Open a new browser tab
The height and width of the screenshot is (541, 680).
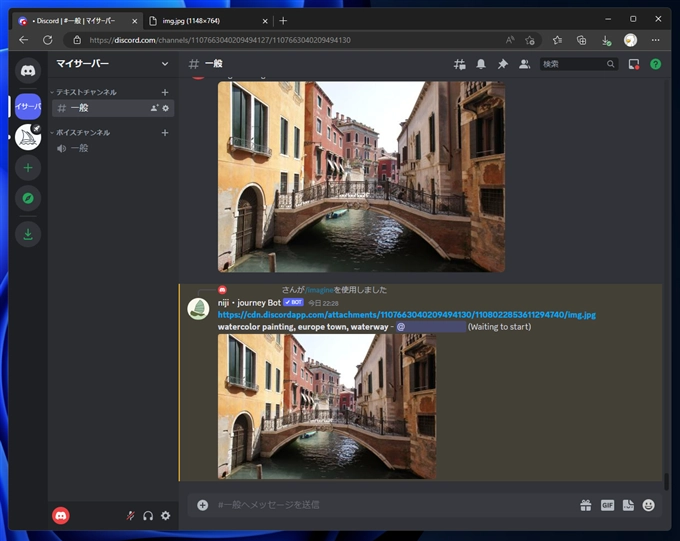pos(283,21)
